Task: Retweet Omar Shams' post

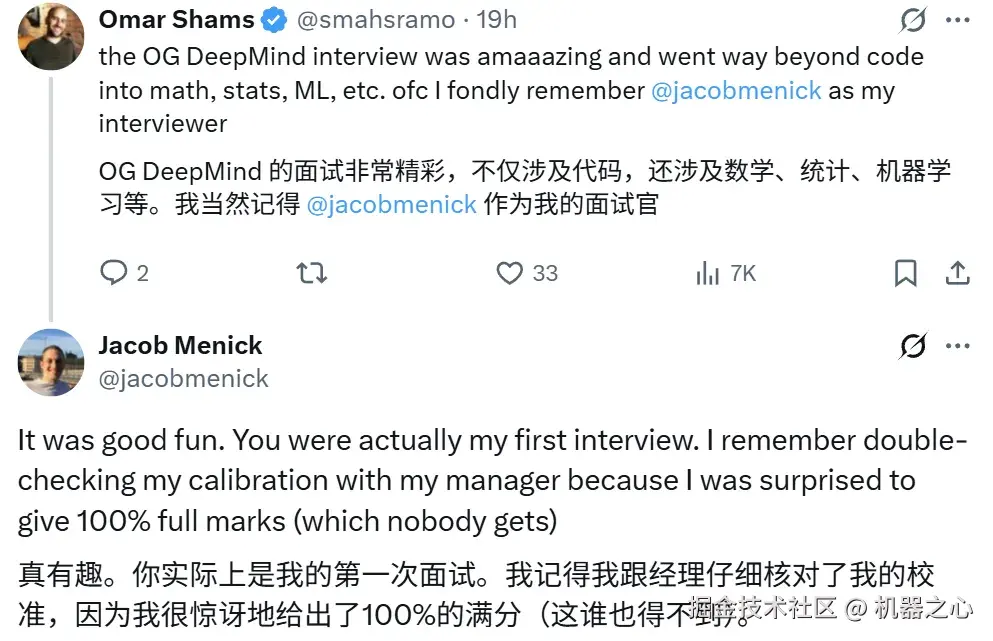Action: pyautogui.click(x=312, y=273)
